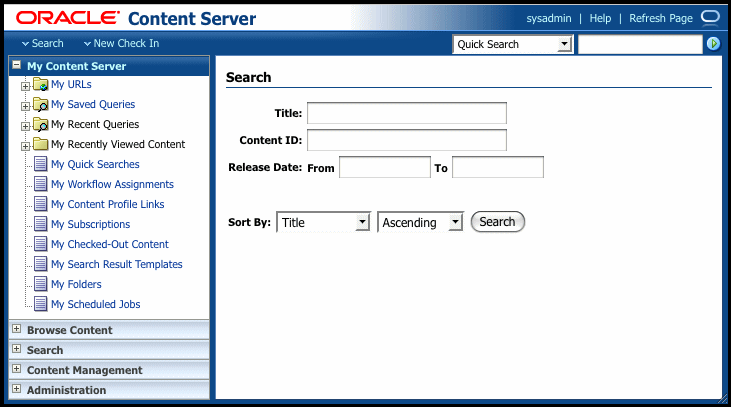Click the My Checked-Out Content page icon
The height and width of the screenshot is (407, 731).
[x=41, y=244]
